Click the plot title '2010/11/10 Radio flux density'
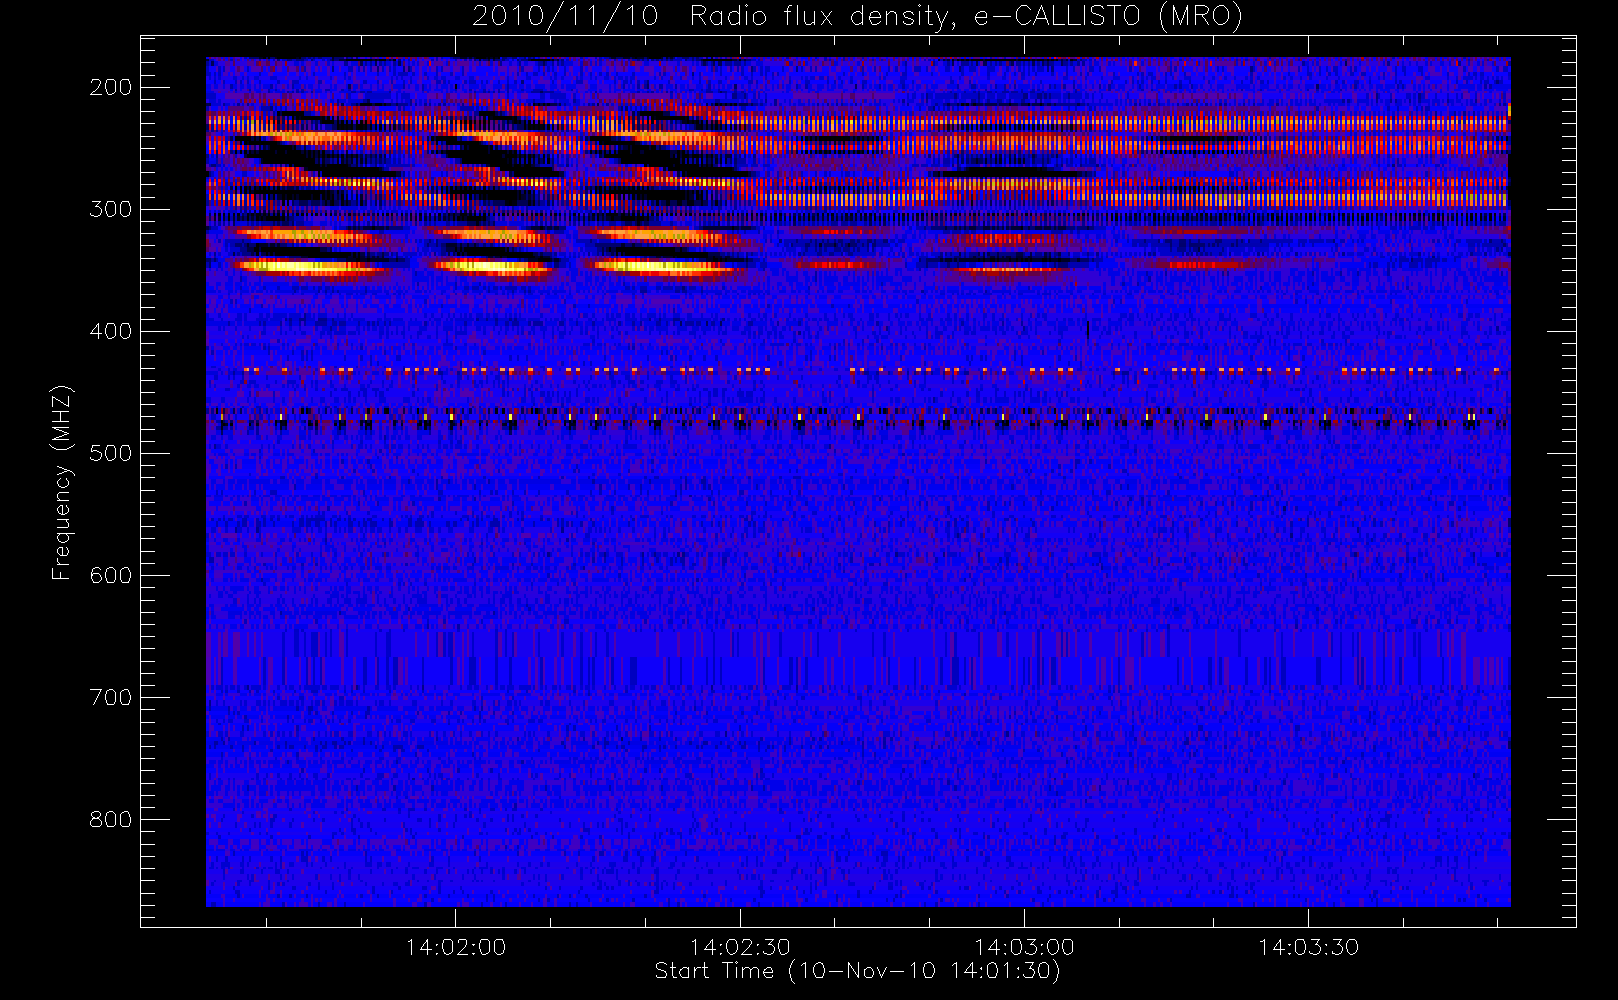The height and width of the screenshot is (1000, 1618). (x=857, y=17)
